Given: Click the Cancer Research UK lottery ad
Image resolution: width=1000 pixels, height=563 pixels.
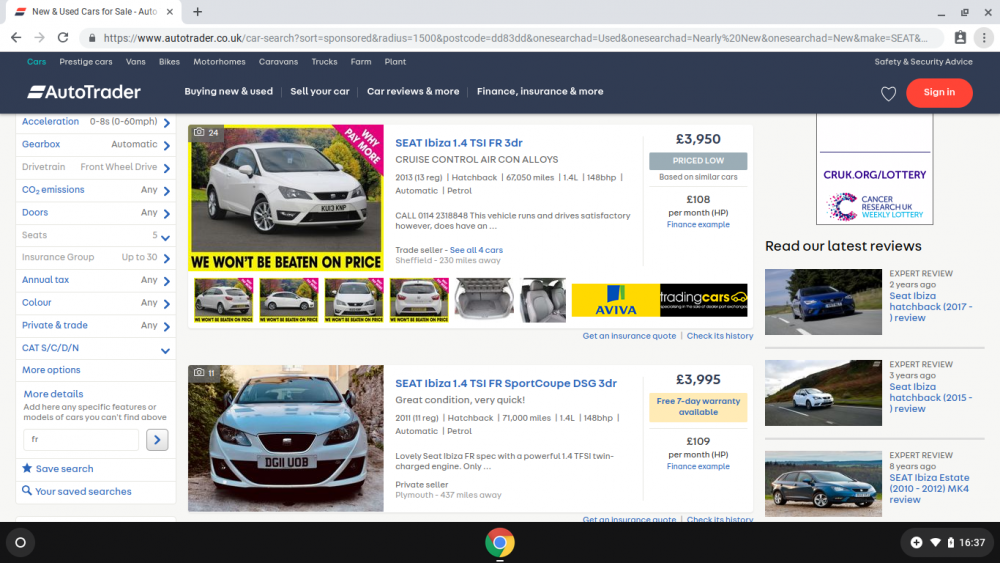Looking at the screenshot, I should click(874, 170).
